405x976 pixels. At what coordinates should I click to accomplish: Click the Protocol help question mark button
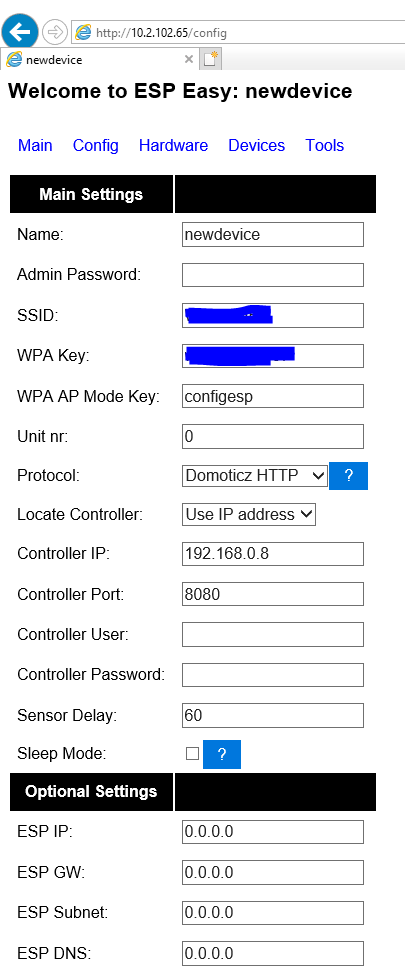(x=348, y=476)
